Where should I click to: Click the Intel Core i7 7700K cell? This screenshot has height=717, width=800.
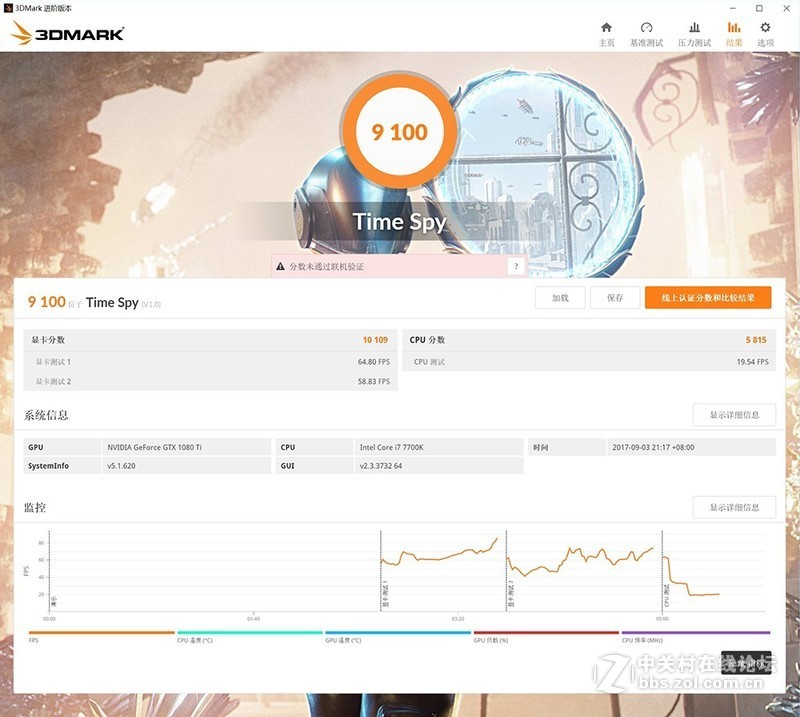(x=439, y=447)
